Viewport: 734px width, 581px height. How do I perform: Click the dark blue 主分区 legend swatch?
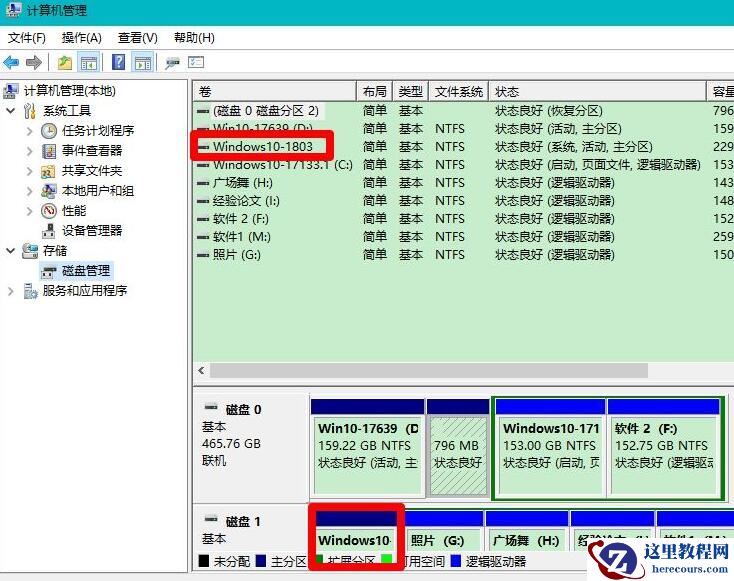pyautogui.click(x=261, y=561)
